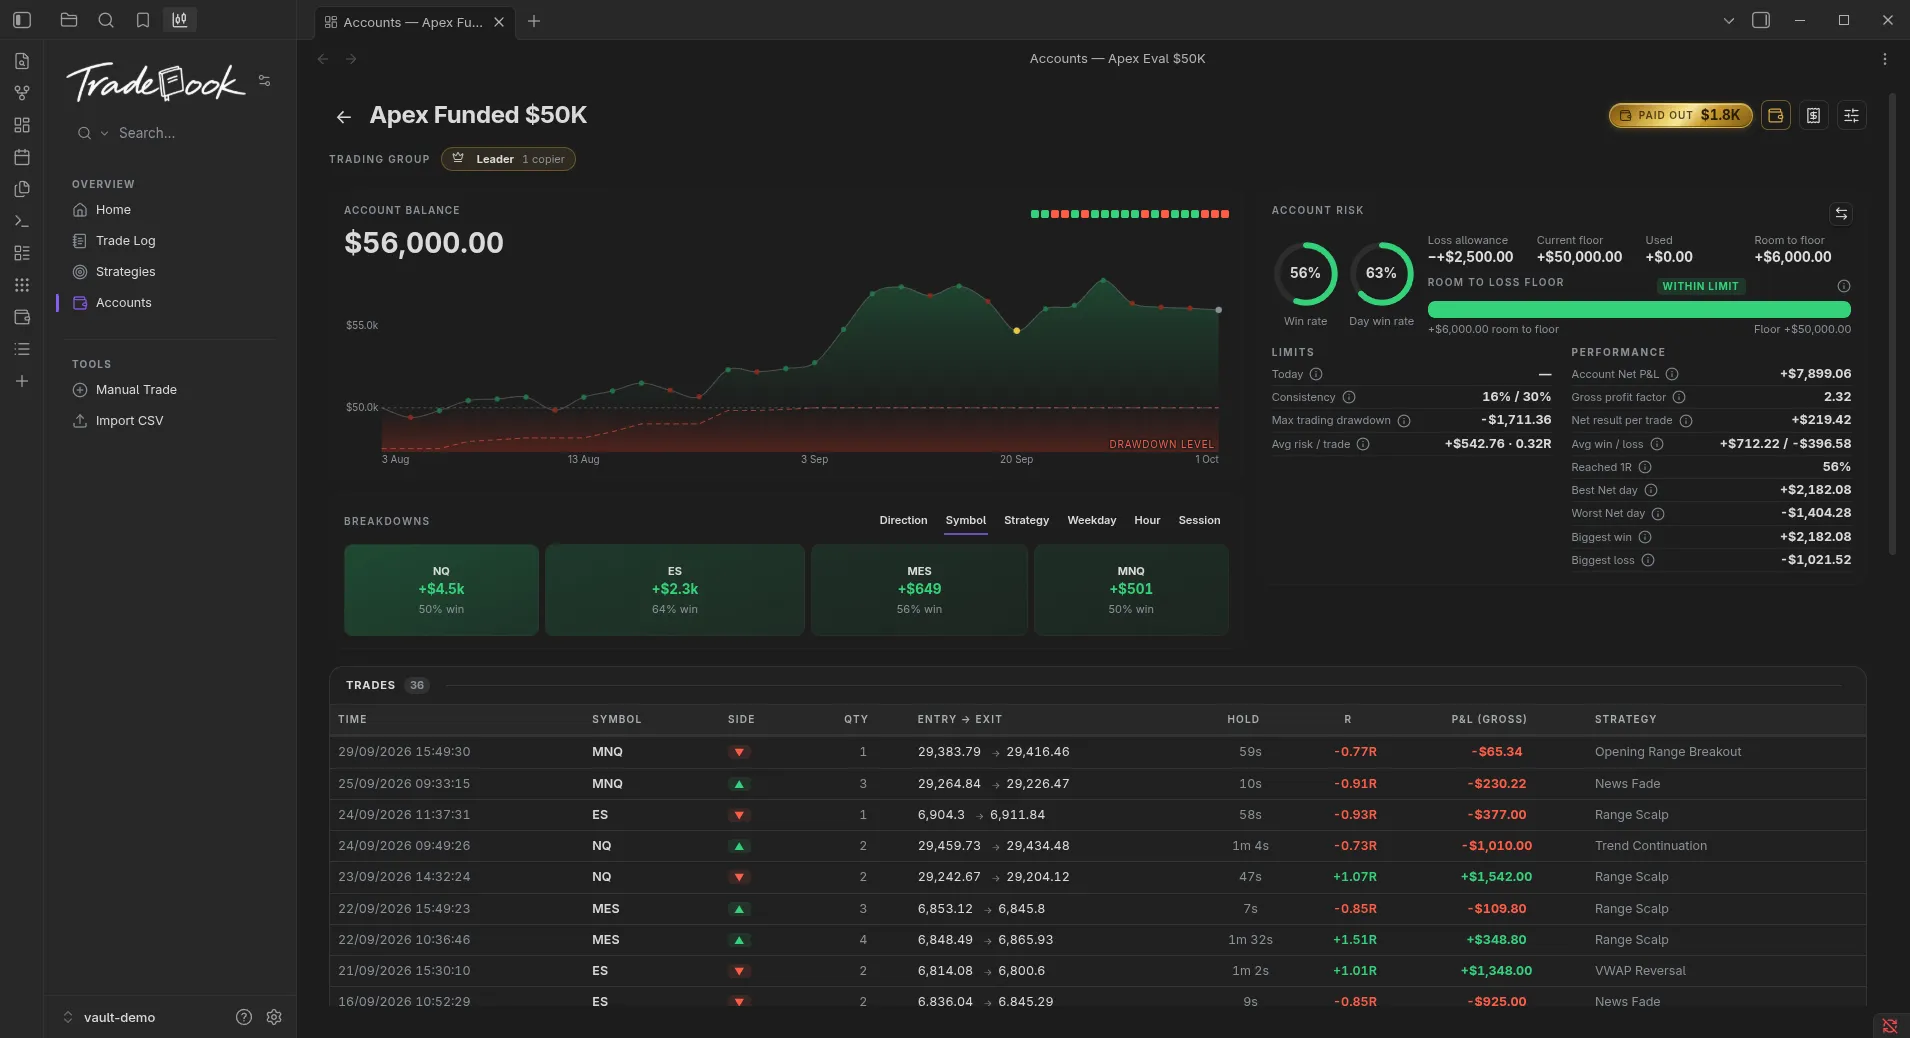1910x1038 pixels.
Task: Toggle the right sidebar
Action: (1761, 20)
